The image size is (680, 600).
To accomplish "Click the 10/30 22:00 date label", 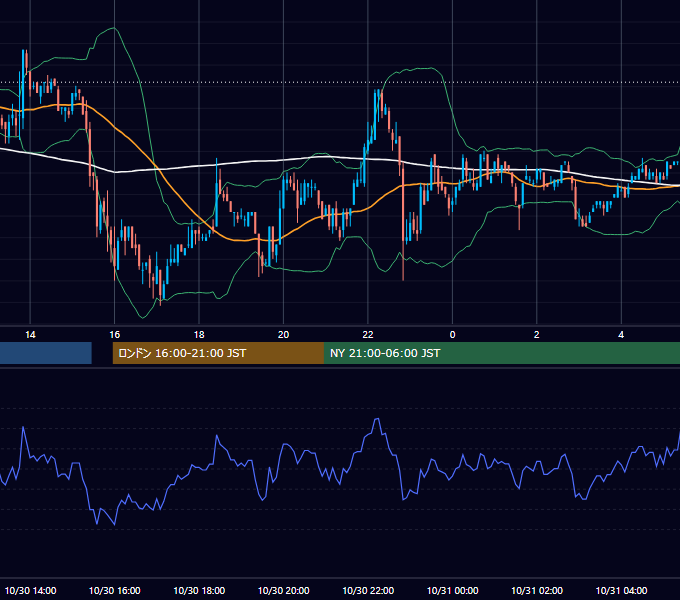I will (x=368, y=590).
